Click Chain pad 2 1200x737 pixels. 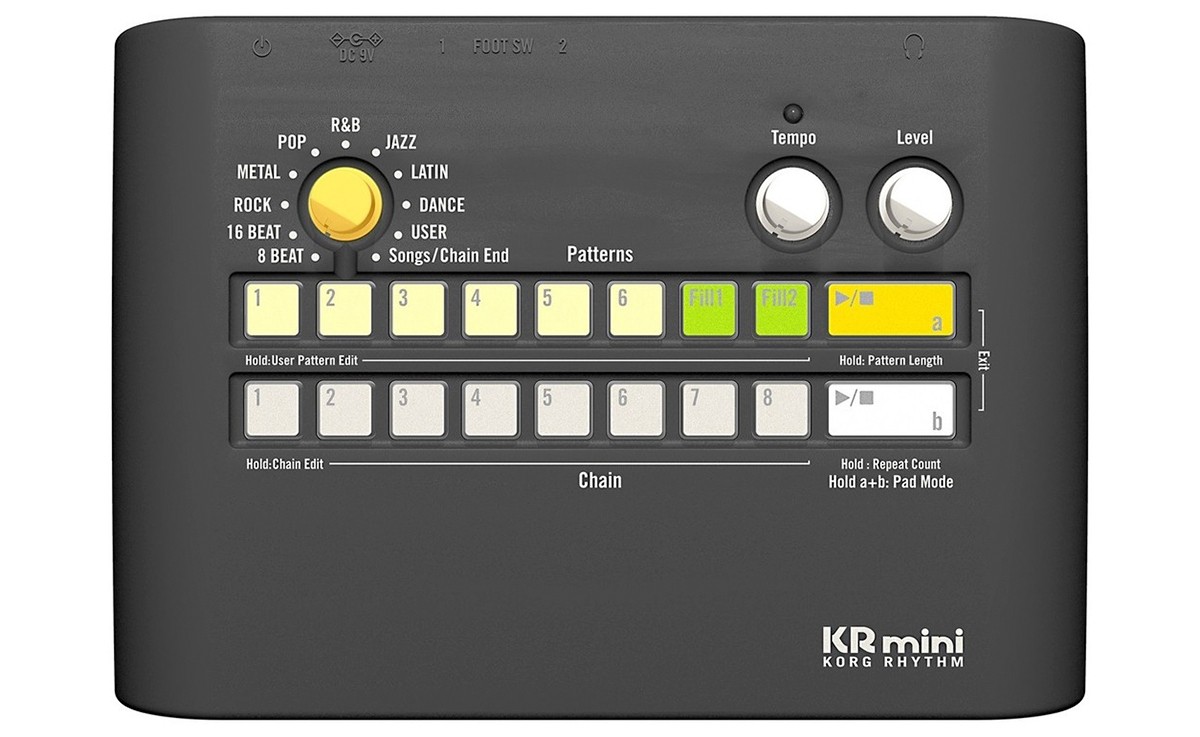tap(345, 409)
